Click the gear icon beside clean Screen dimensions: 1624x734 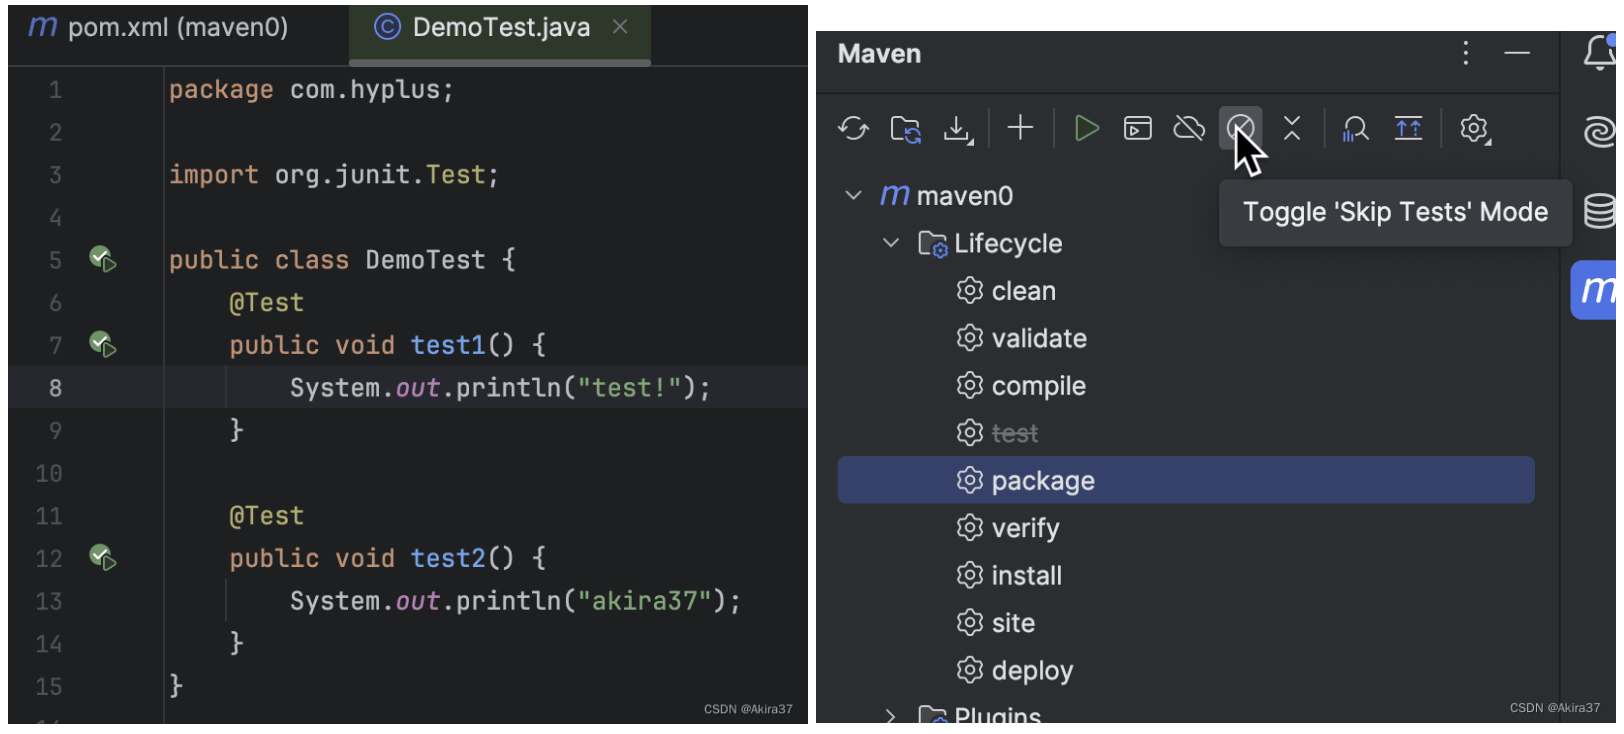point(969,290)
